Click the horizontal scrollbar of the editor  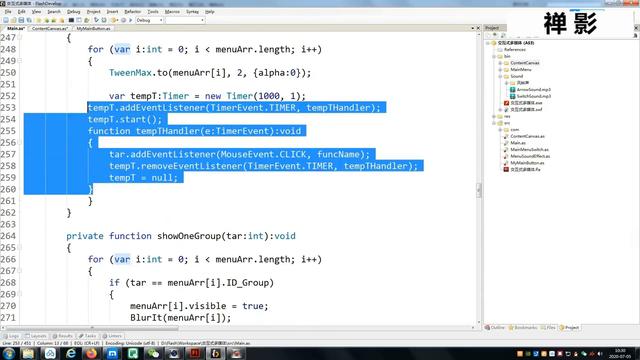point(238,328)
